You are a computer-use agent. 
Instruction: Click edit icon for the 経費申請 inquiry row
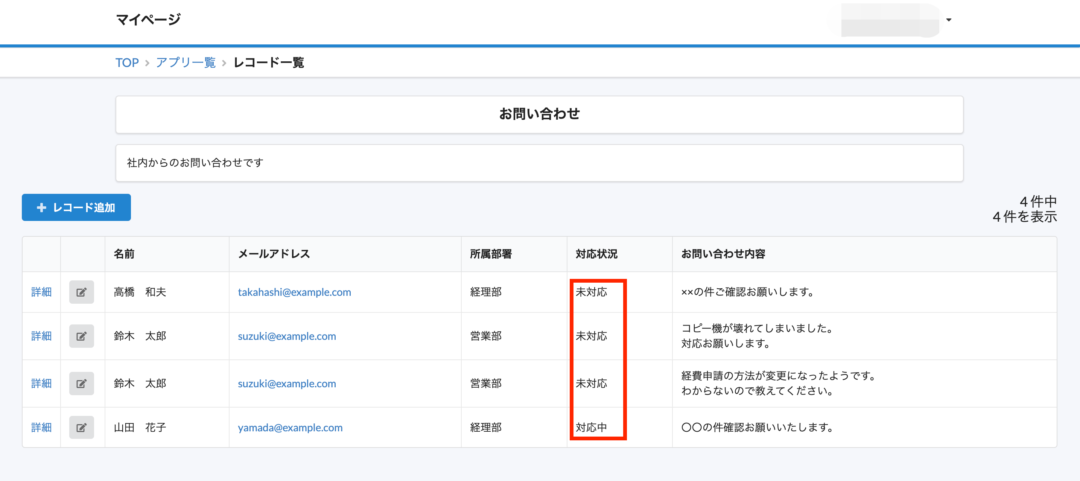point(81,384)
